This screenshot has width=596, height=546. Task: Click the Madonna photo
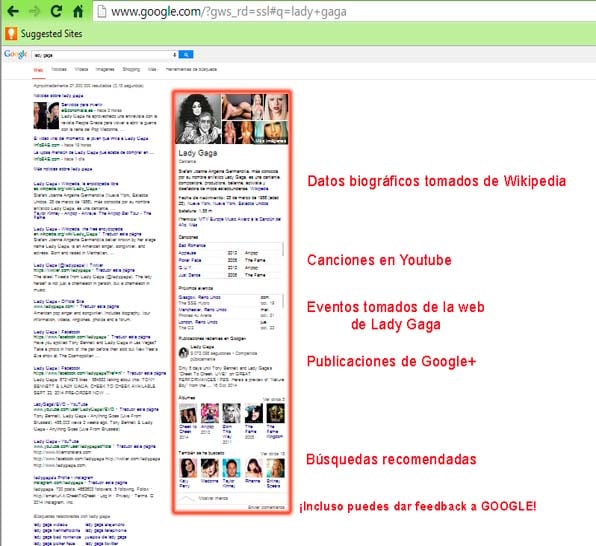click(x=210, y=468)
